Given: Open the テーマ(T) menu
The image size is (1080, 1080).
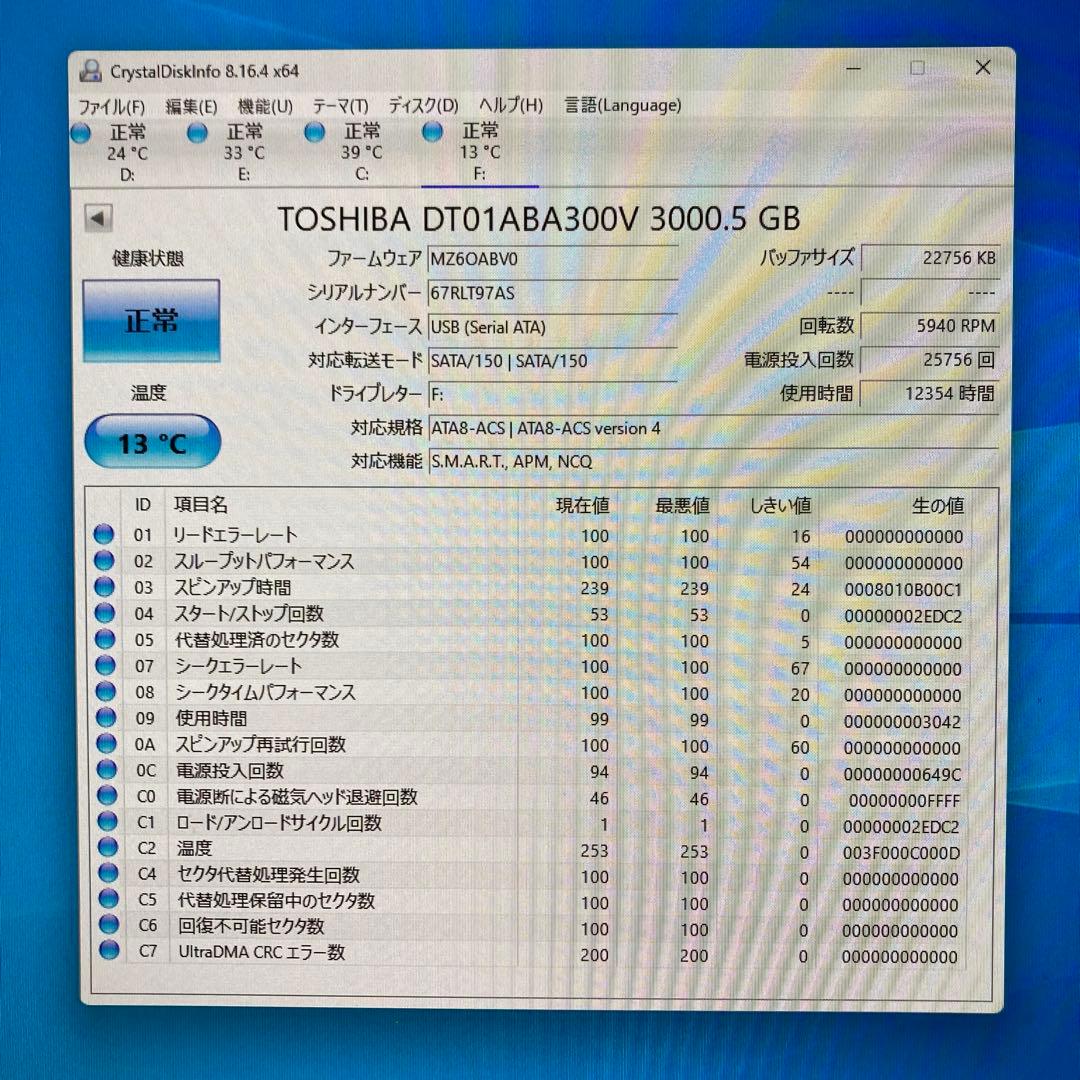Looking at the screenshot, I should (x=340, y=106).
